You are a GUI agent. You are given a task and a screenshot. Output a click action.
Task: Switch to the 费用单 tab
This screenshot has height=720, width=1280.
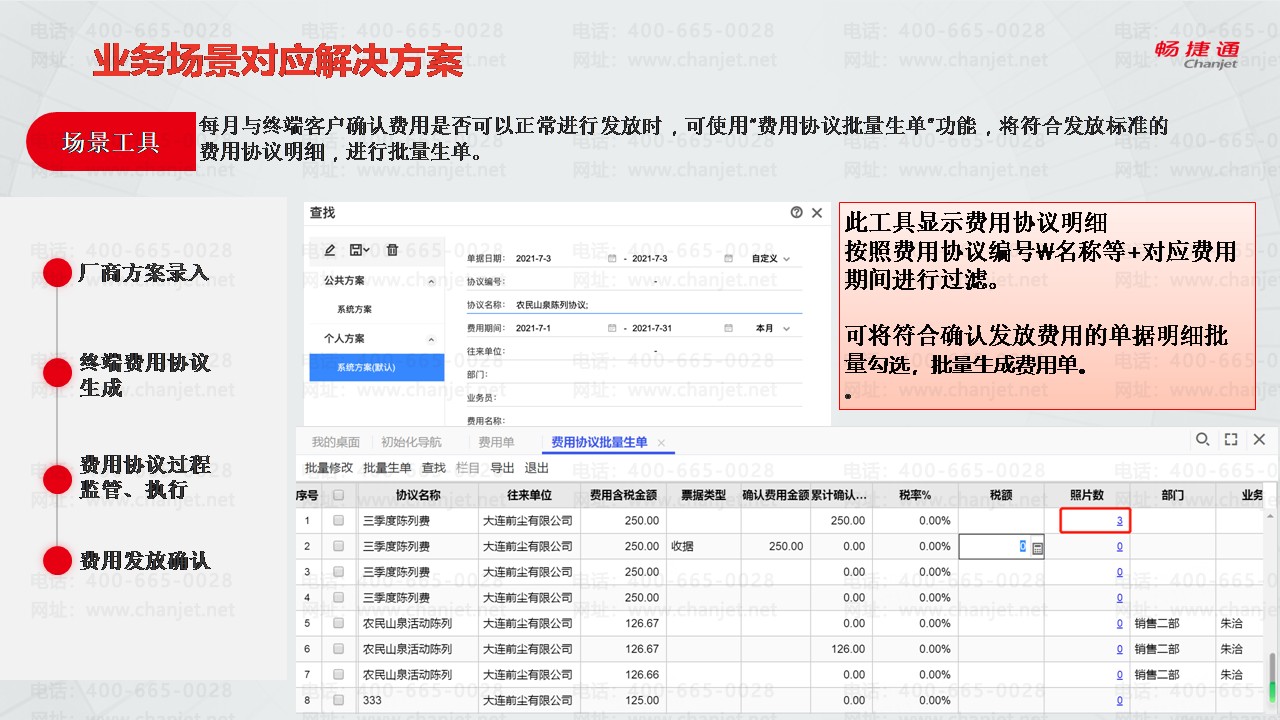tap(496, 442)
